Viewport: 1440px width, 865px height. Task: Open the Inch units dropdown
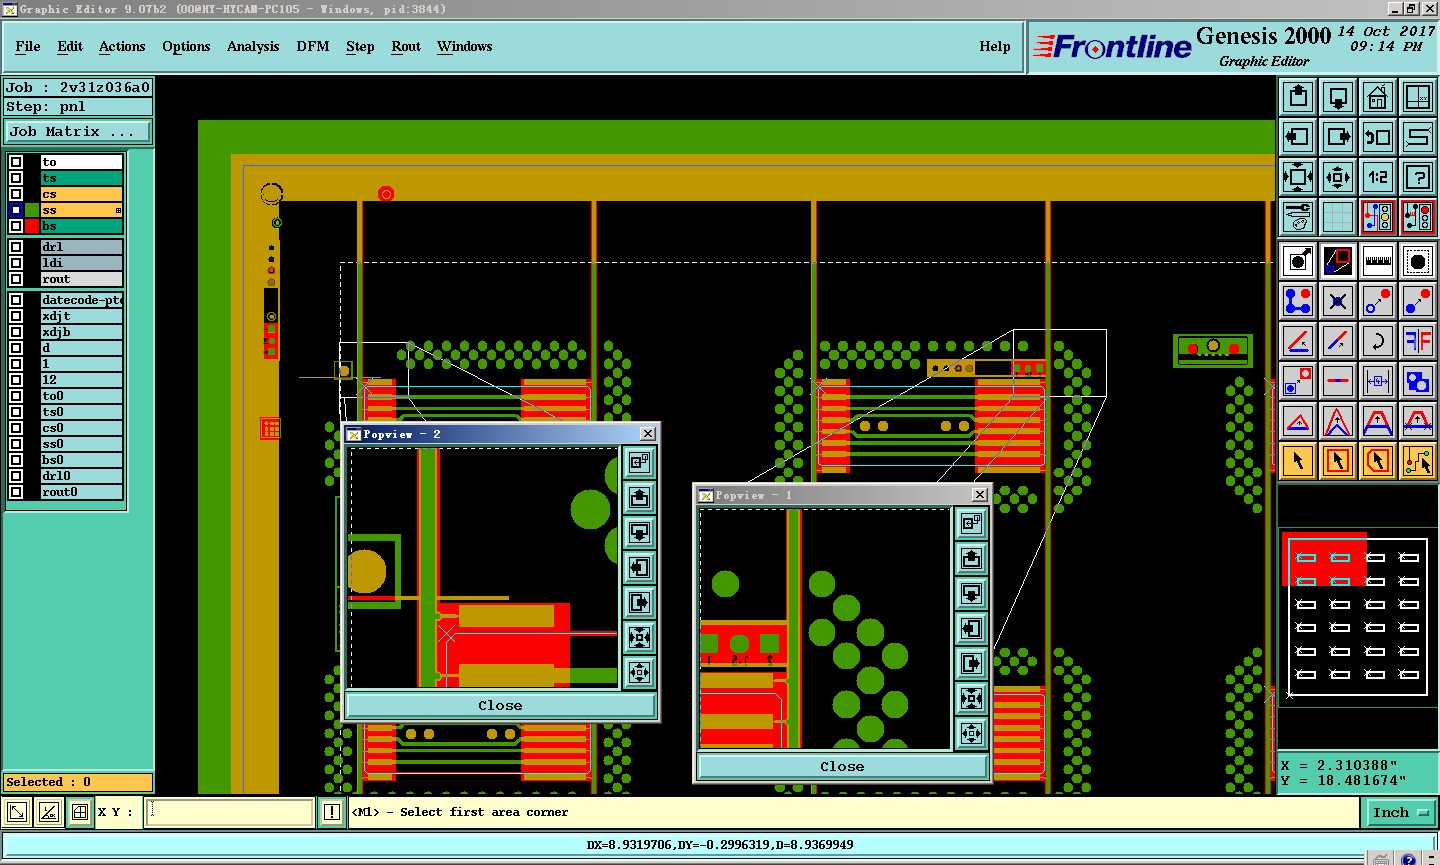tap(1401, 813)
